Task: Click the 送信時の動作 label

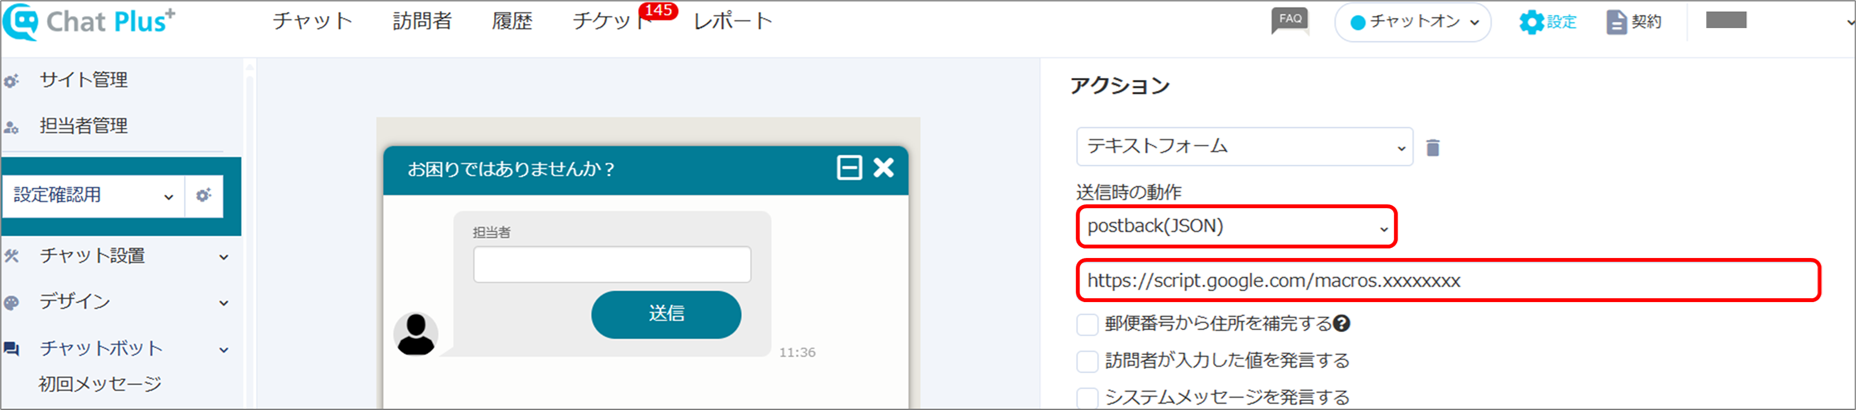Action: pos(1129,192)
